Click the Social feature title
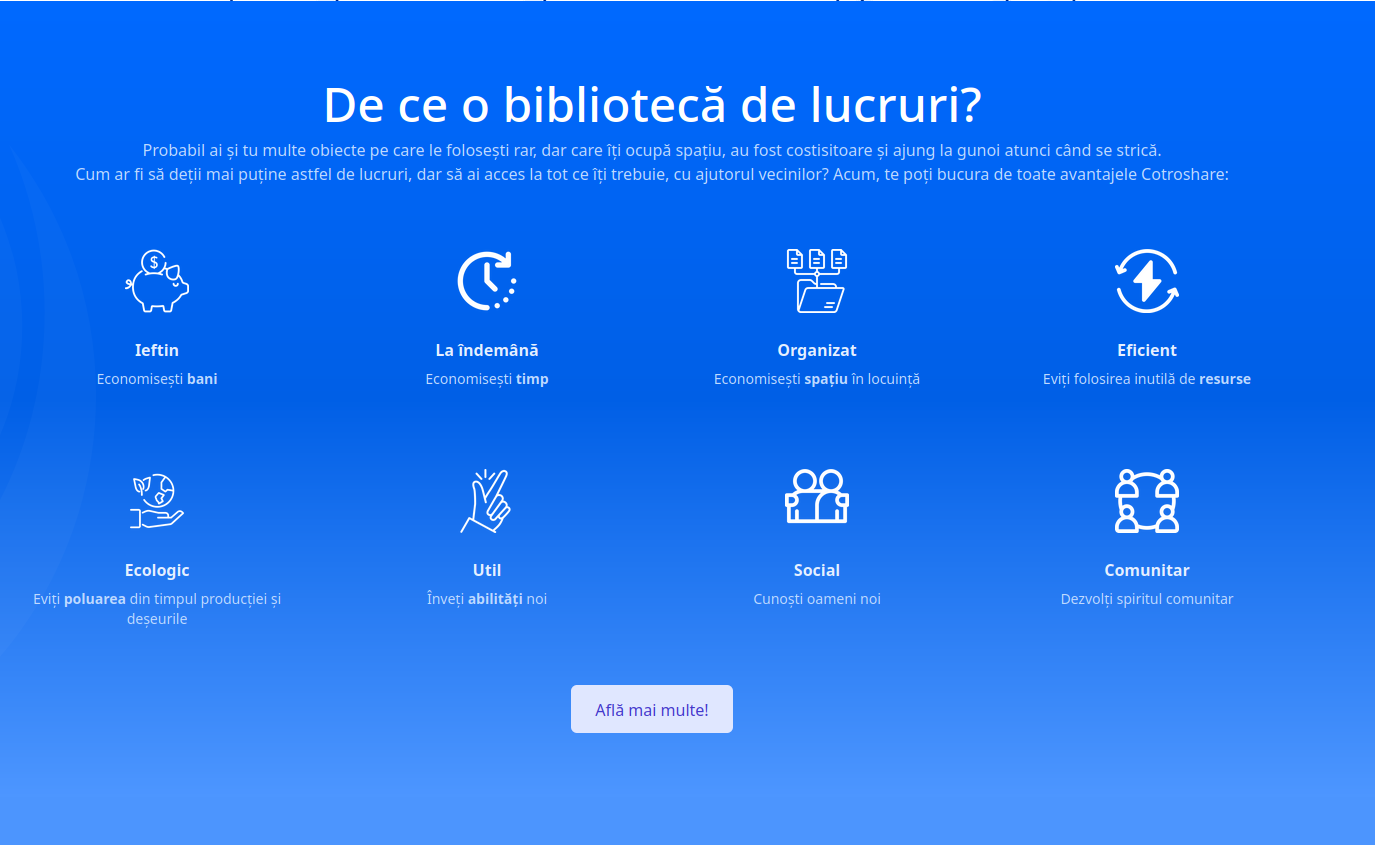The height and width of the screenshot is (845, 1375). [x=817, y=570]
